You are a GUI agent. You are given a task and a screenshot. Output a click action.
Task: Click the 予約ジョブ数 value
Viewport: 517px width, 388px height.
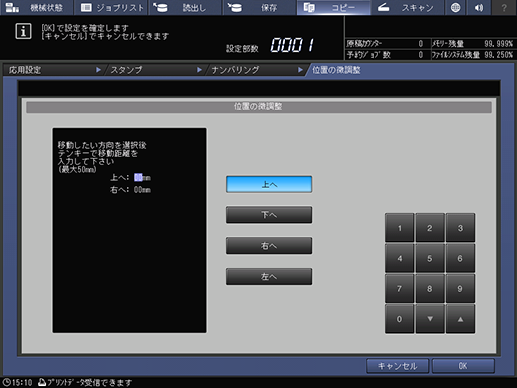421,55
